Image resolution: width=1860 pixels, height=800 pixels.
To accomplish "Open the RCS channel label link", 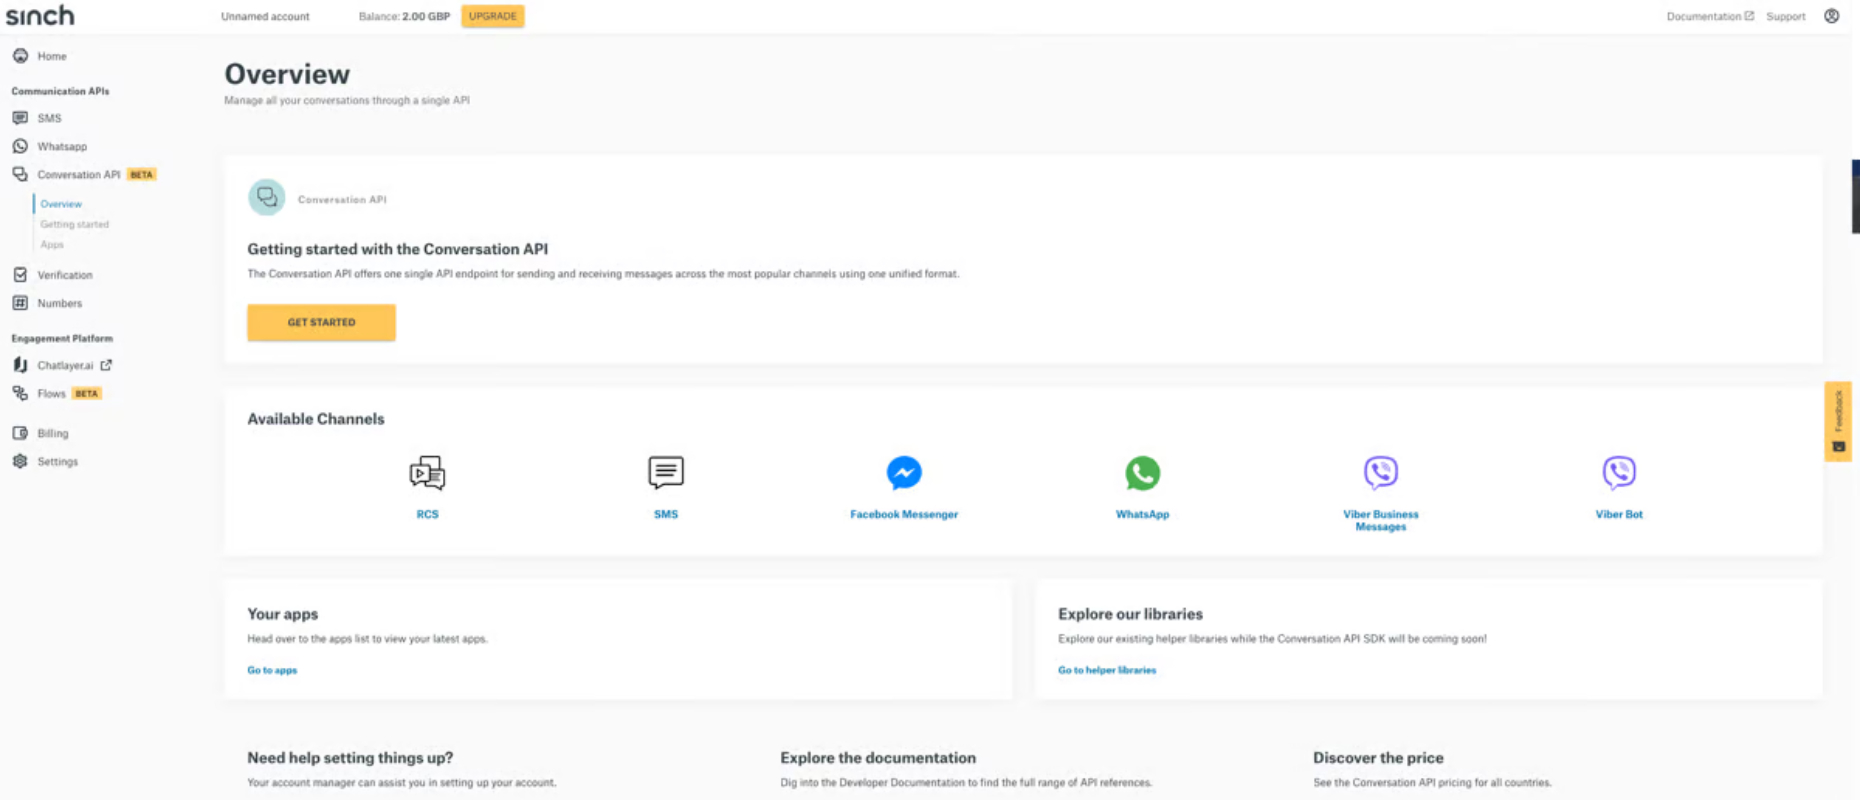I will (x=427, y=514).
